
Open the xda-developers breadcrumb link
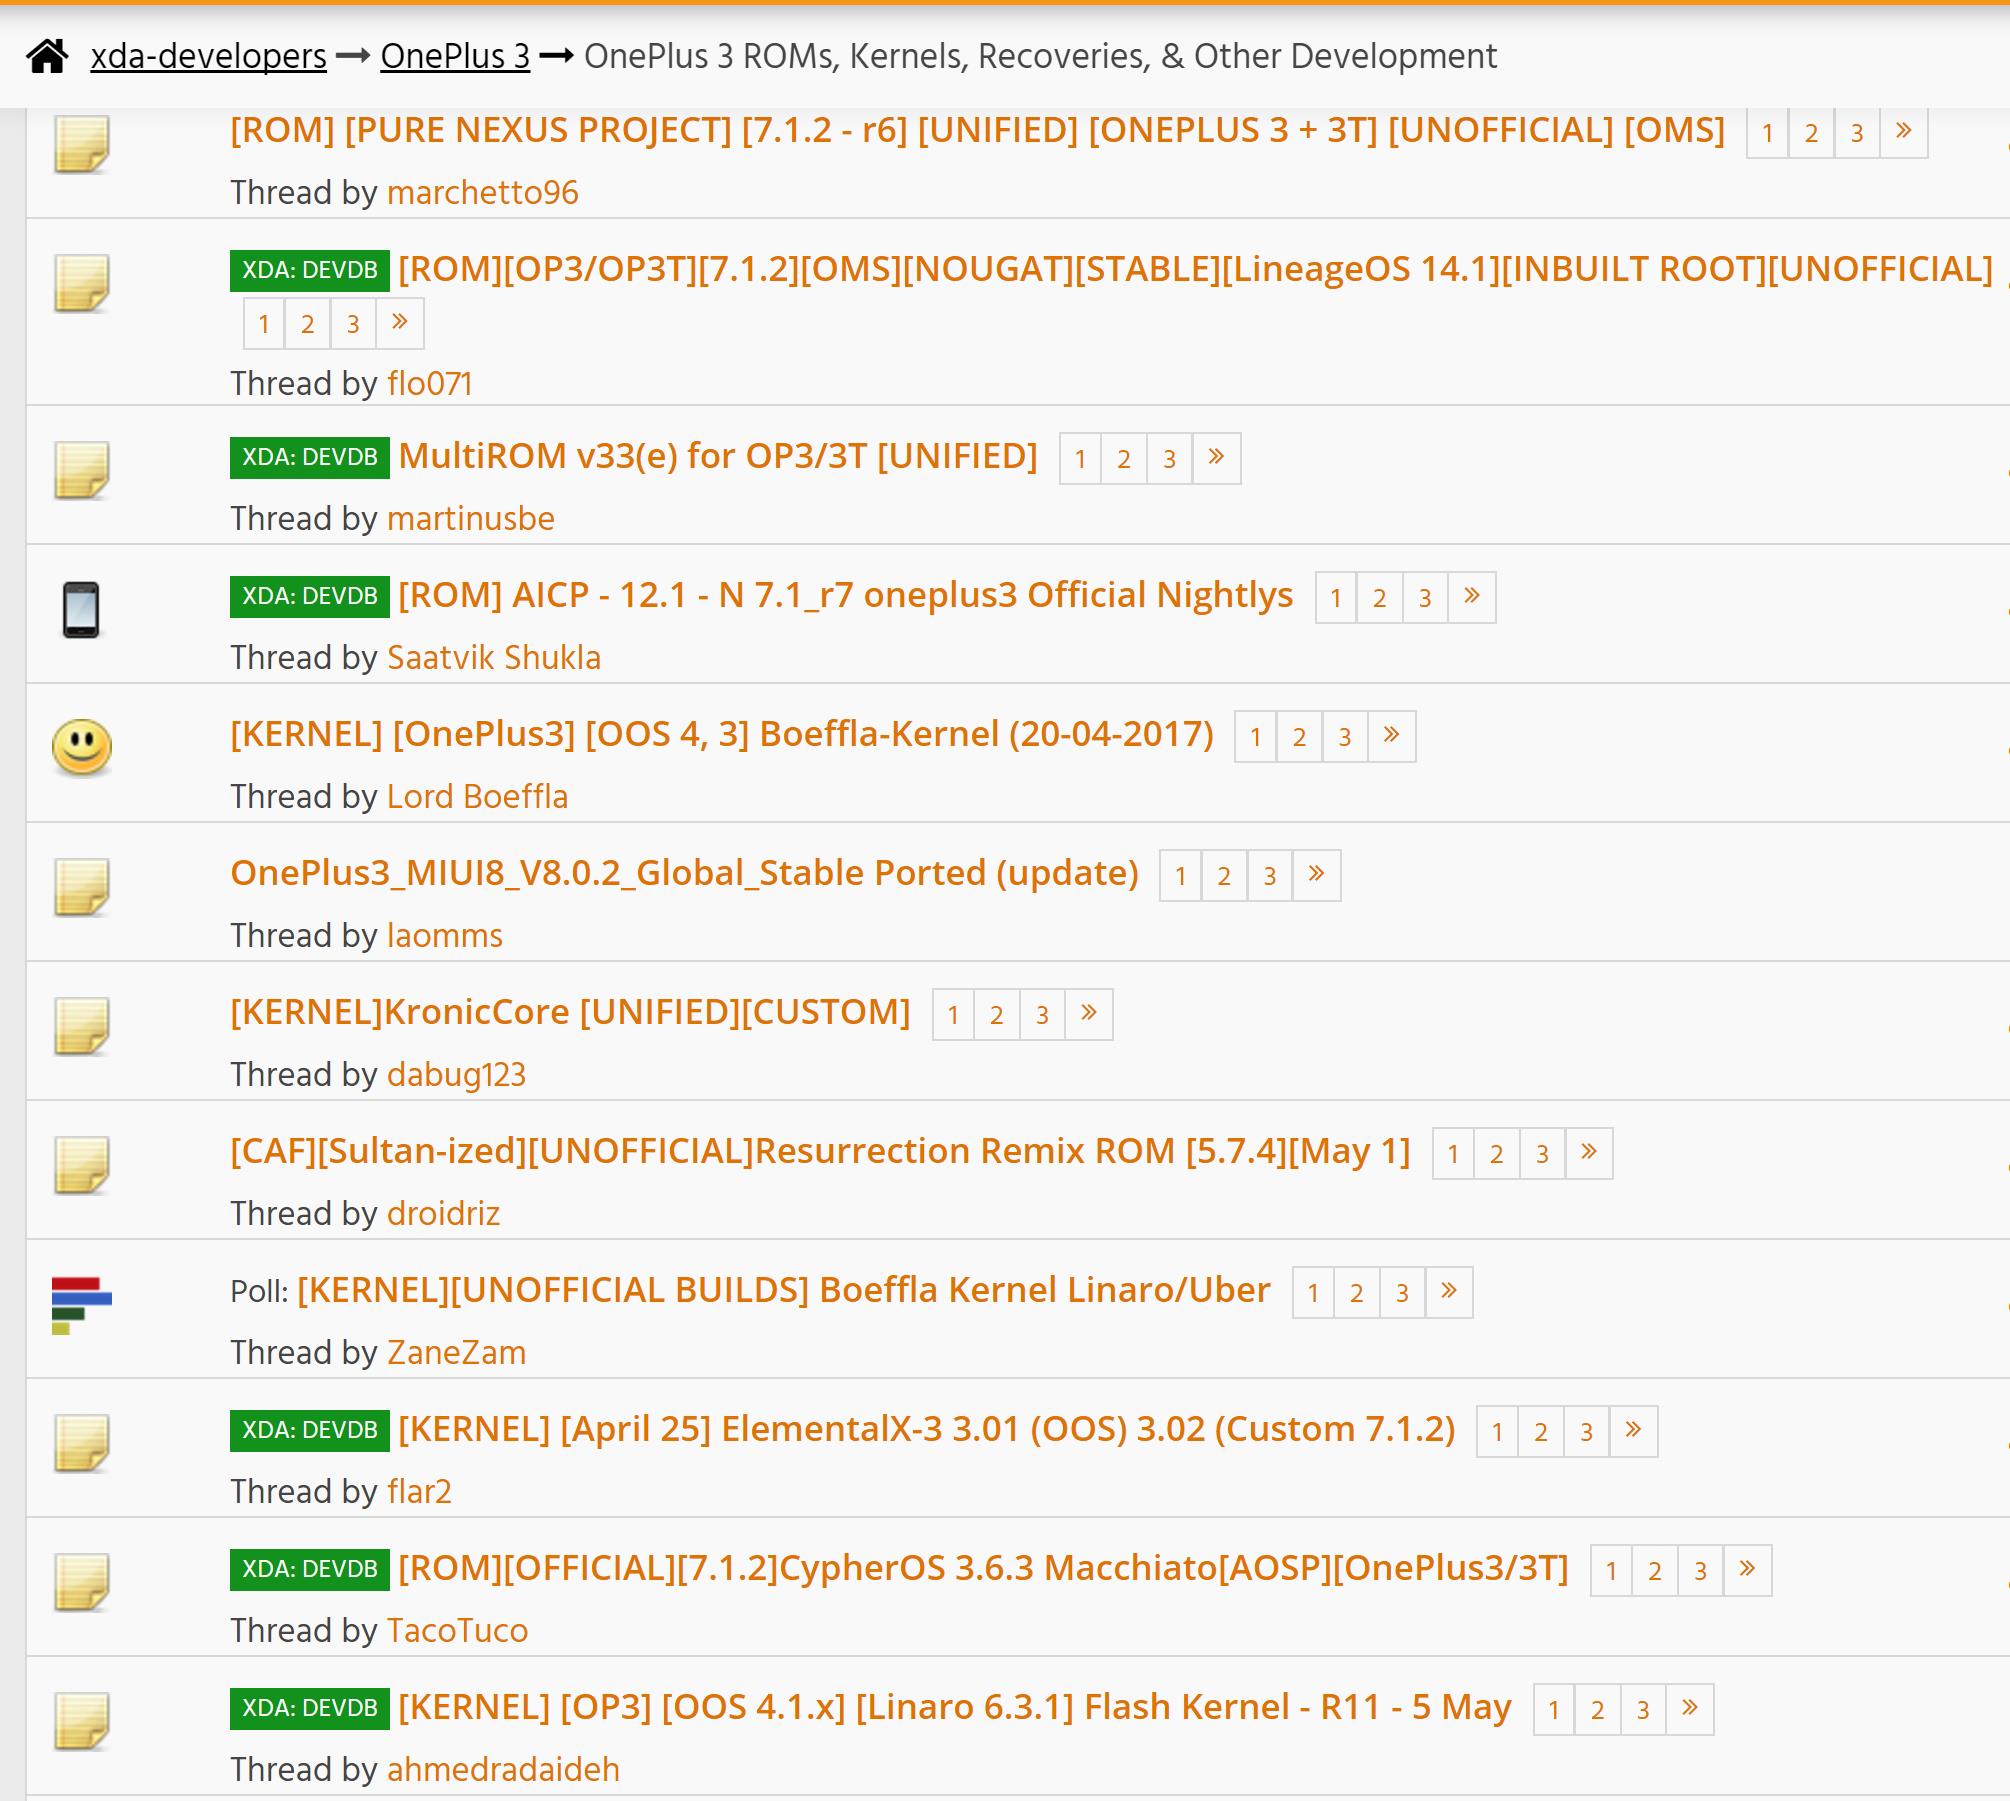point(208,56)
